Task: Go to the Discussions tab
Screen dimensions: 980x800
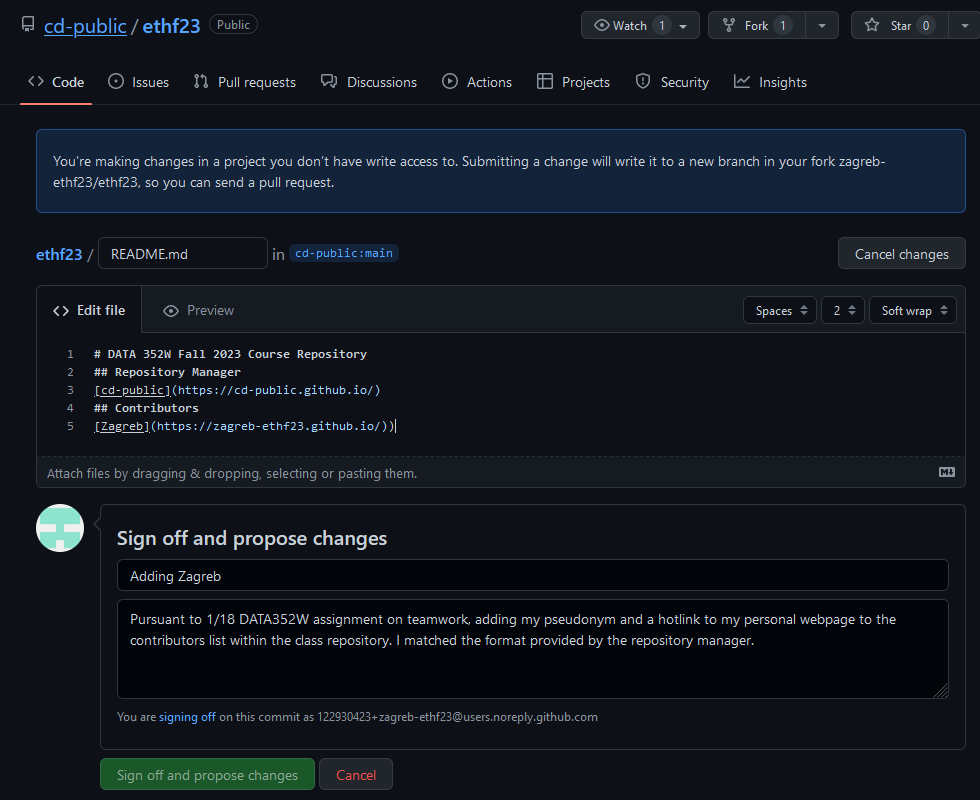Action: click(x=369, y=82)
